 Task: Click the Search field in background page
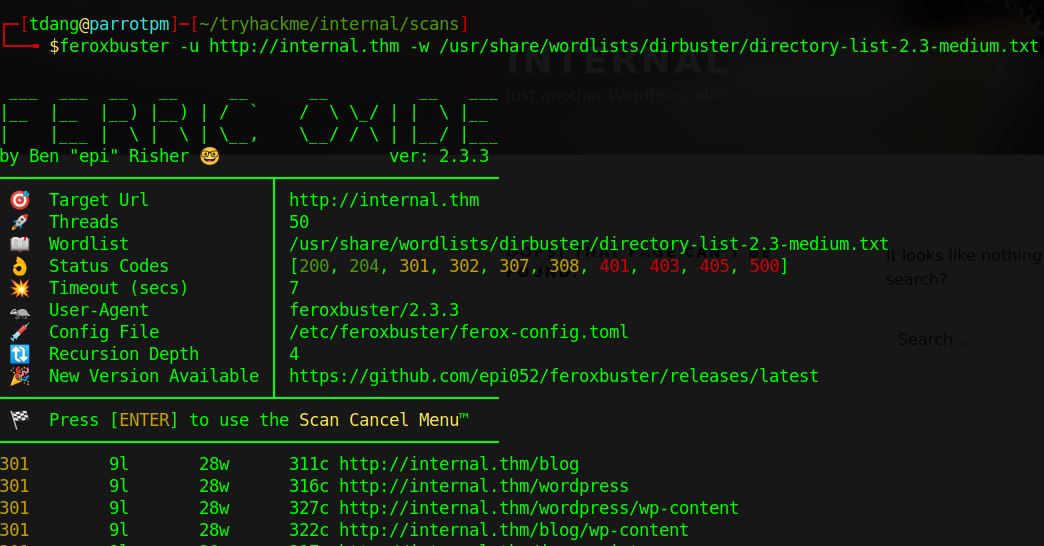tap(964, 340)
